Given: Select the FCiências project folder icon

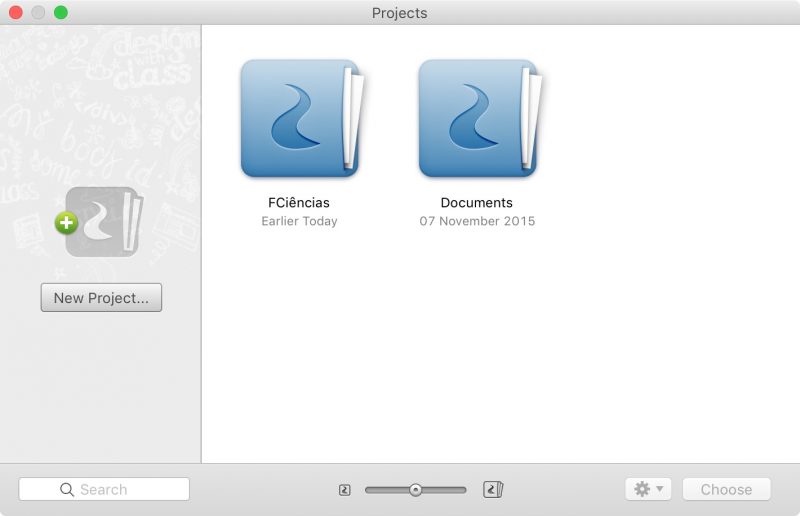Looking at the screenshot, I should point(302,118).
